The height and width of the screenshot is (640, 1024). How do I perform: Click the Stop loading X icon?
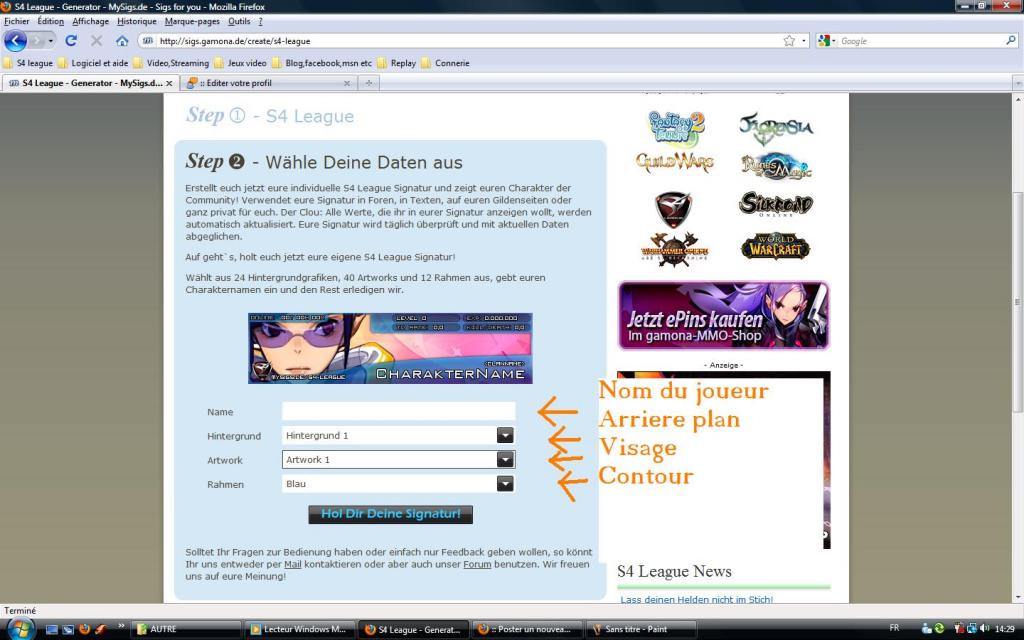(x=97, y=40)
